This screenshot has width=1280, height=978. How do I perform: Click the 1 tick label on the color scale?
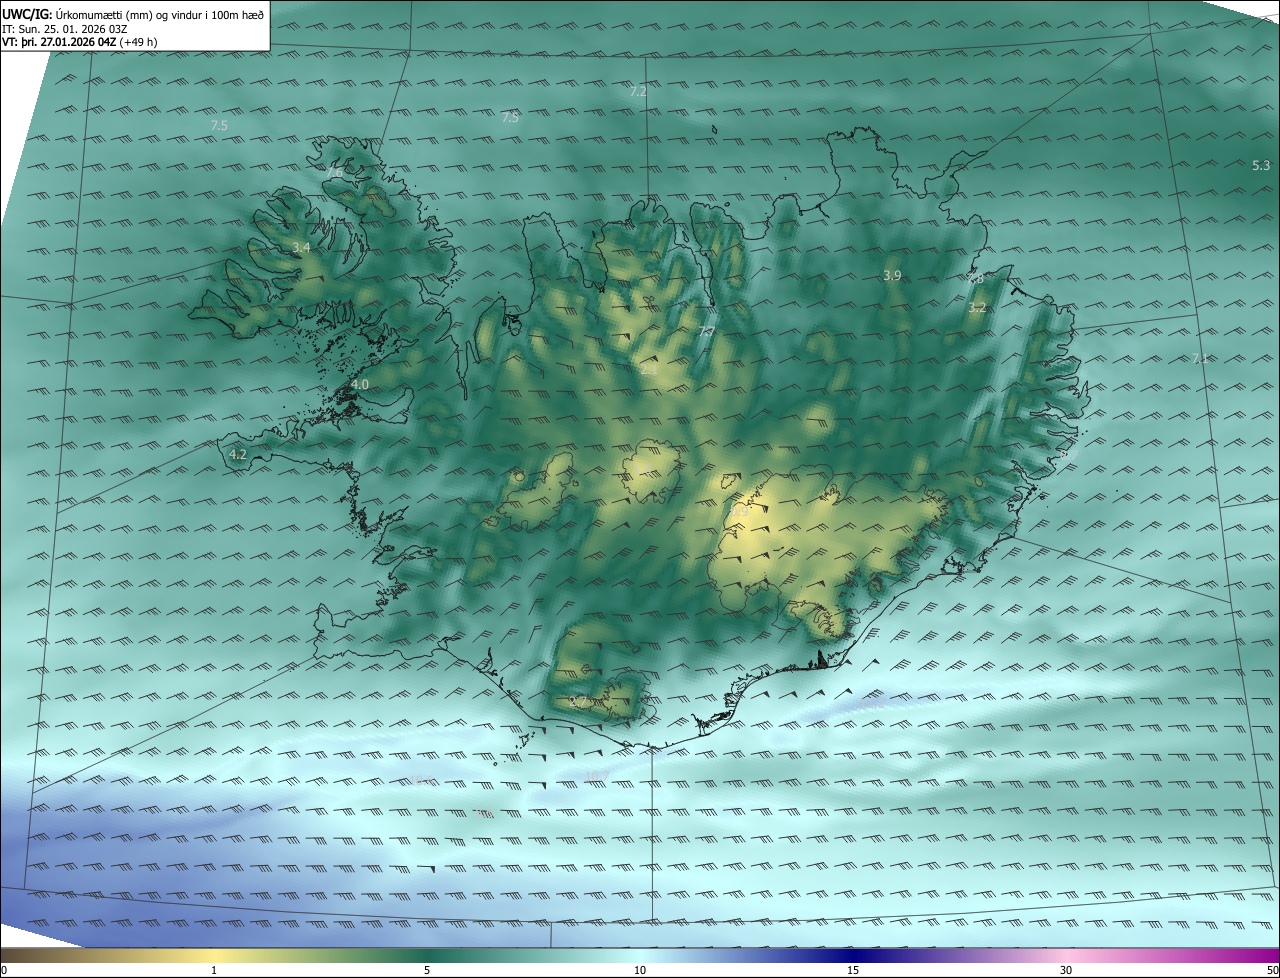[x=214, y=970]
